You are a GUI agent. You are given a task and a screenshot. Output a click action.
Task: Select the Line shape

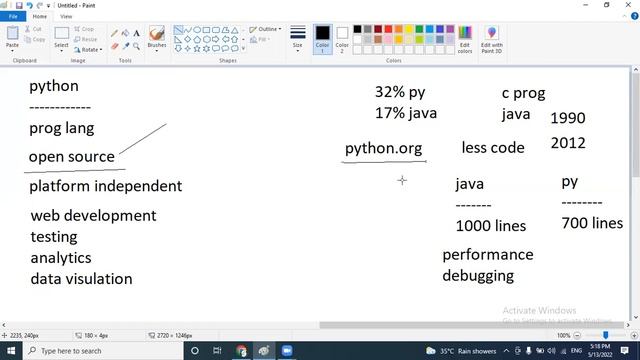pyautogui.click(x=178, y=30)
